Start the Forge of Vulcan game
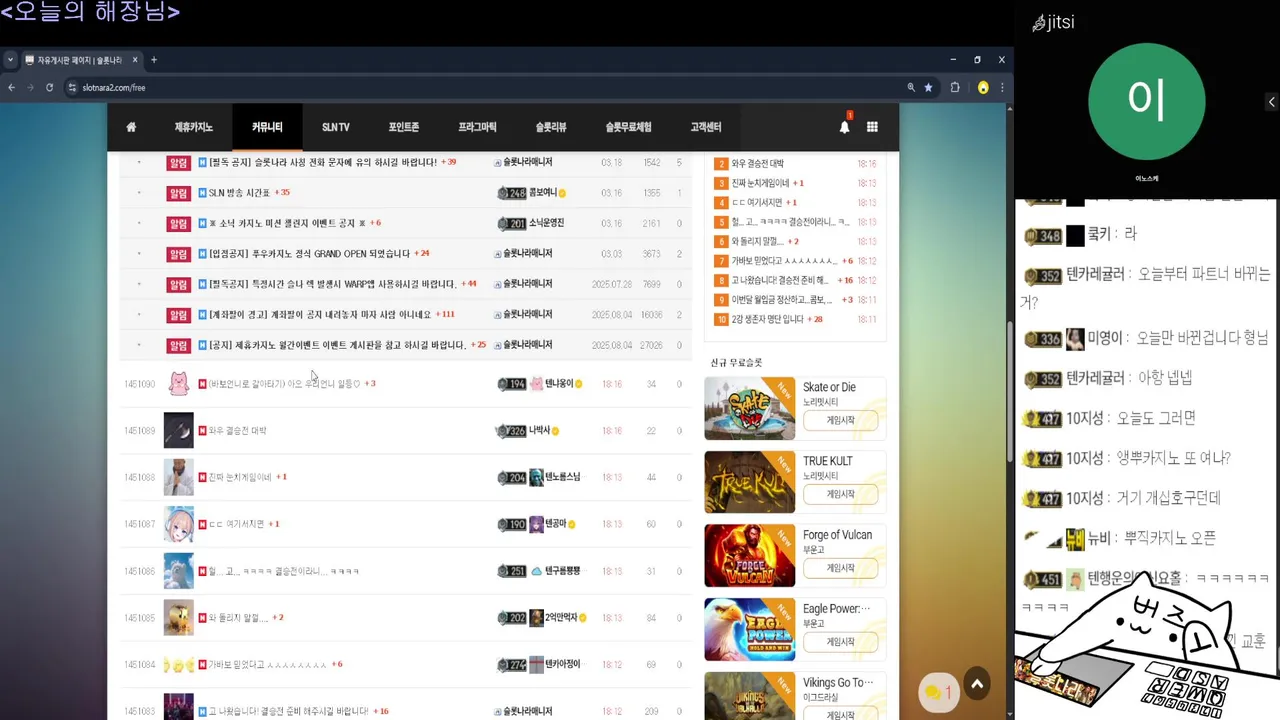Image resolution: width=1280 pixels, height=720 pixels. (840, 569)
